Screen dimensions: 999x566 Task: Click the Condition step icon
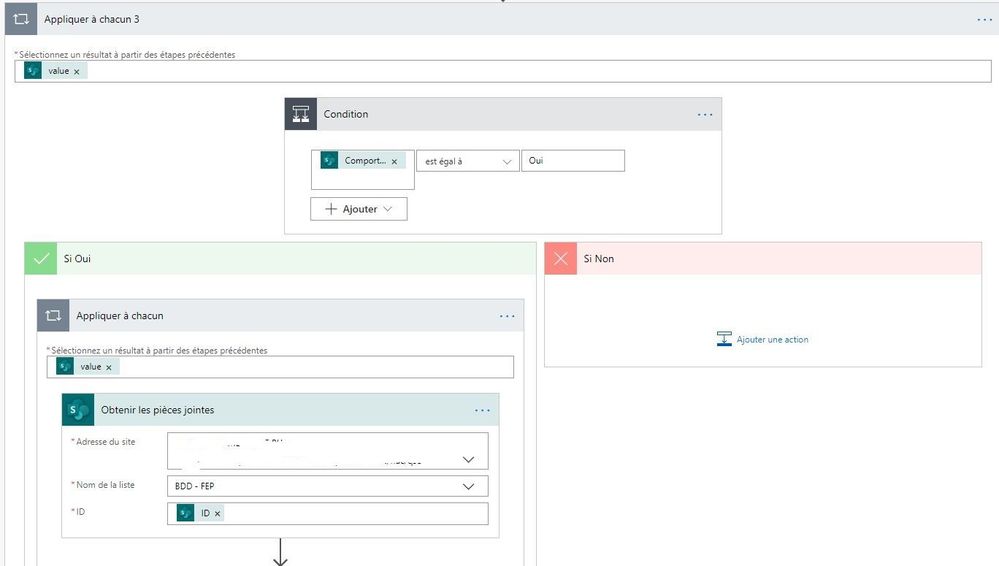(301, 114)
